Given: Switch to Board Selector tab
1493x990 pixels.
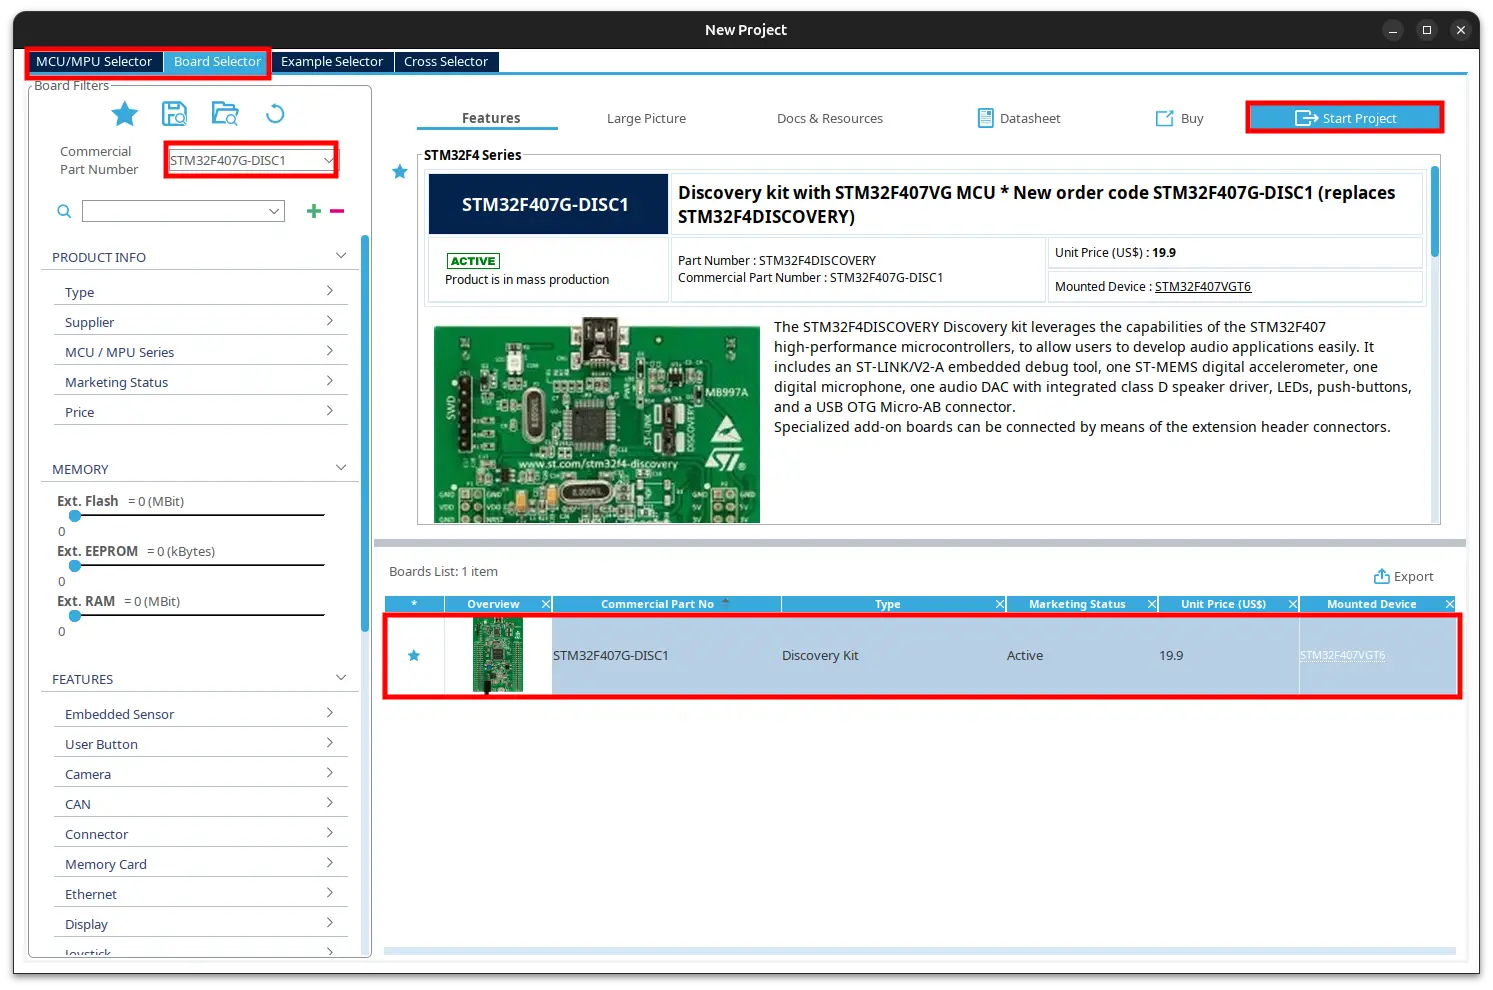Looking at the screenshot, I should point(217,62).
